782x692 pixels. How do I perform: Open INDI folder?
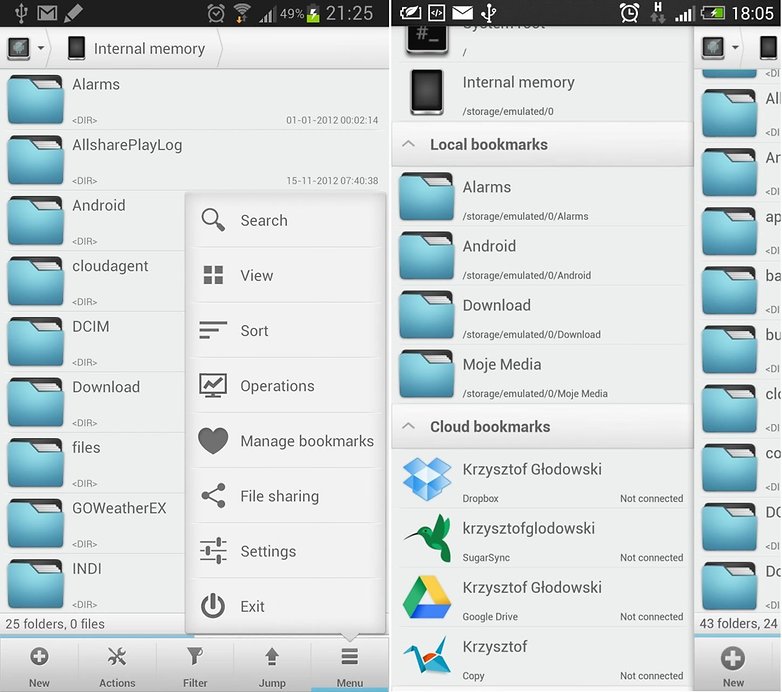tap(94, 584)
